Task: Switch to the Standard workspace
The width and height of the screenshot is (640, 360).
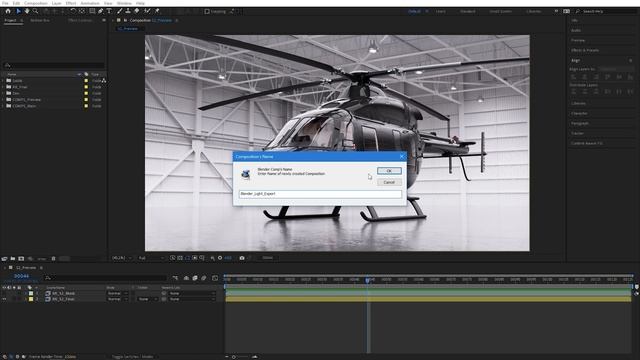Action: [x=468, y=11]
